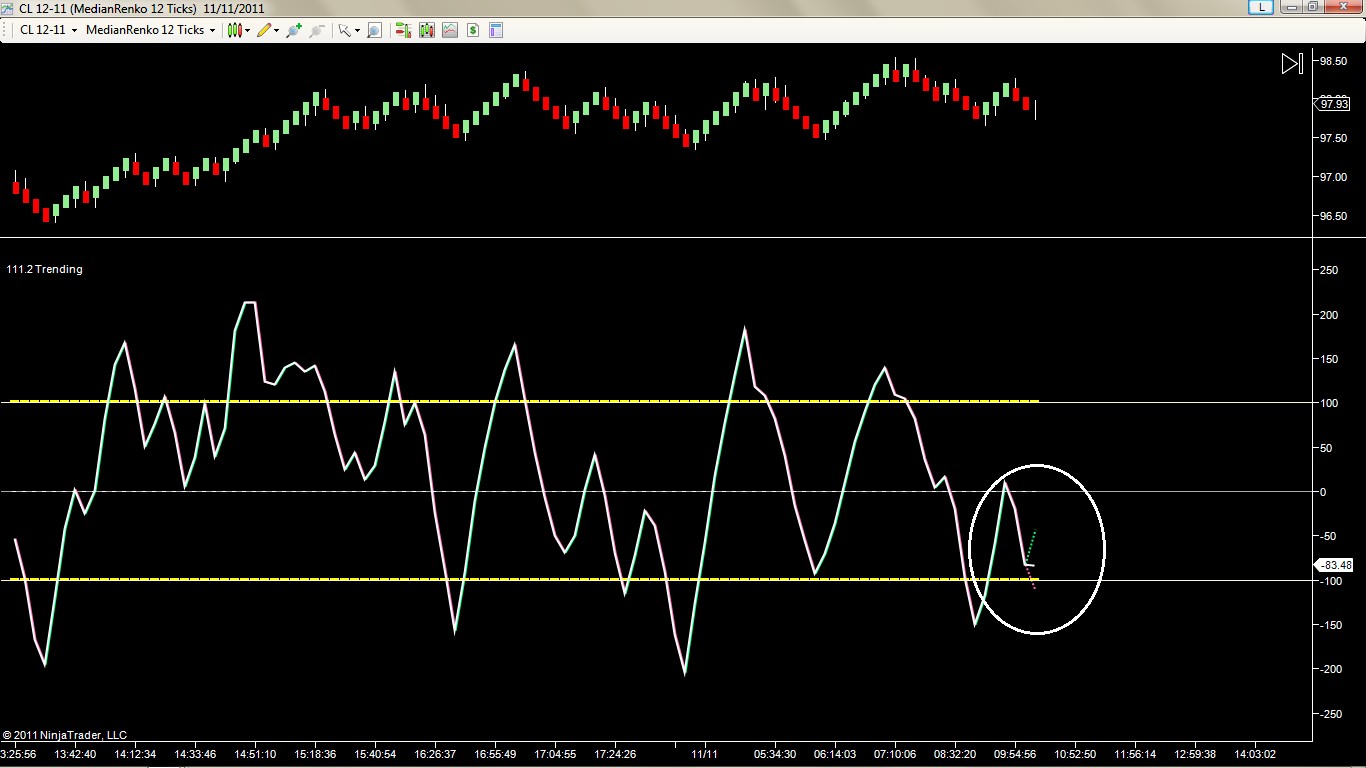Click the "14:03:02" time axis label
Viewport: 1366px width, 768px height.
1255,754
